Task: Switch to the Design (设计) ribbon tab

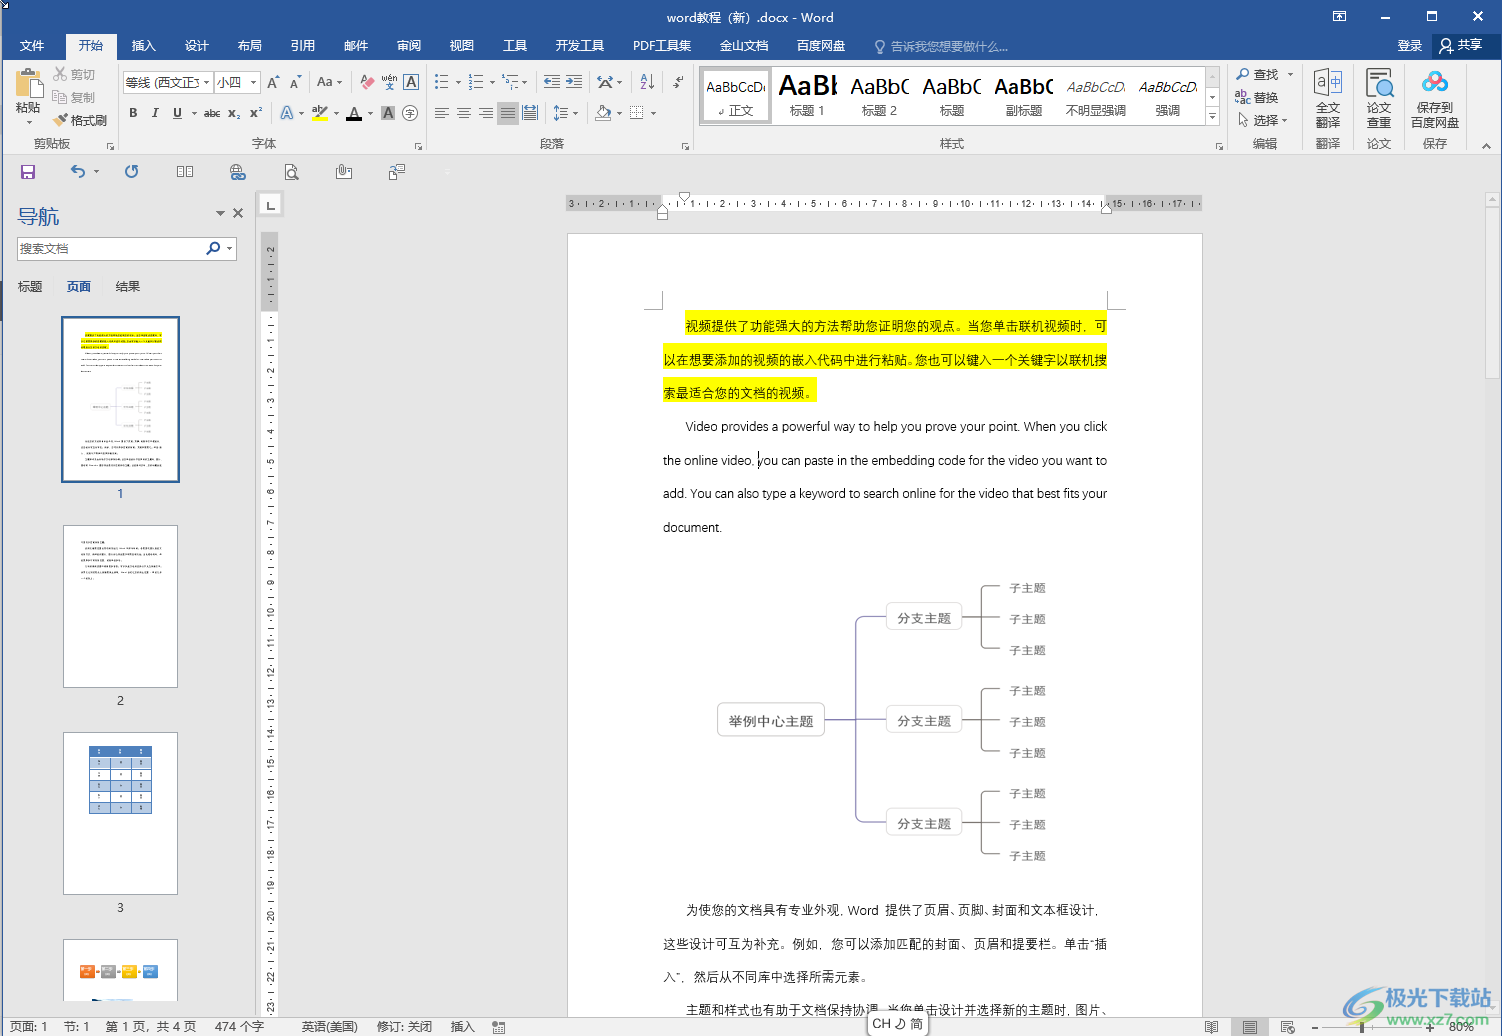Action: [x=197, y=46]
